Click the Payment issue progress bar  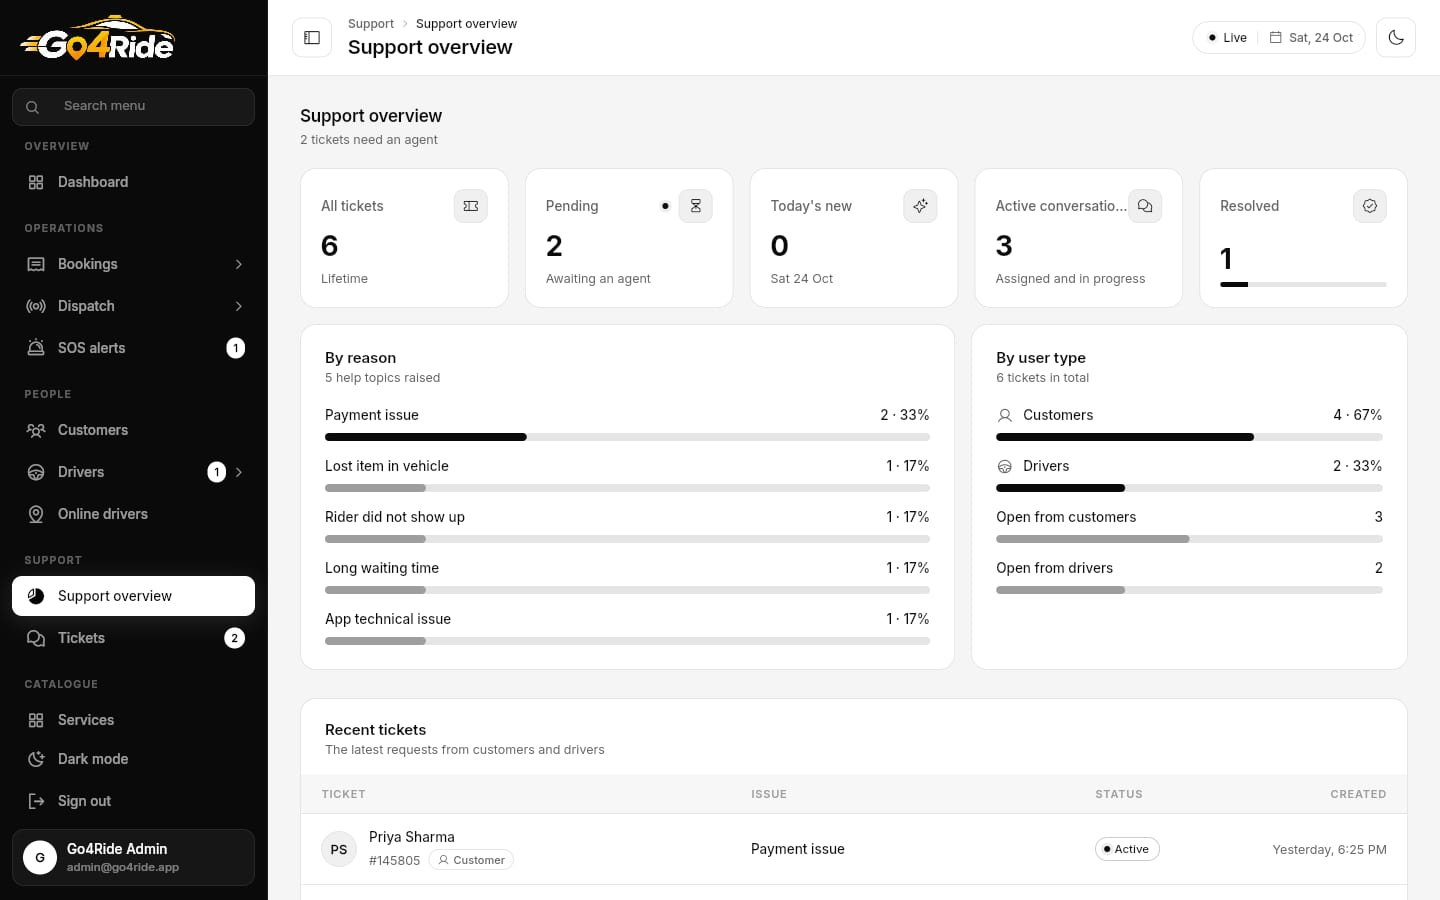(627, 437)
